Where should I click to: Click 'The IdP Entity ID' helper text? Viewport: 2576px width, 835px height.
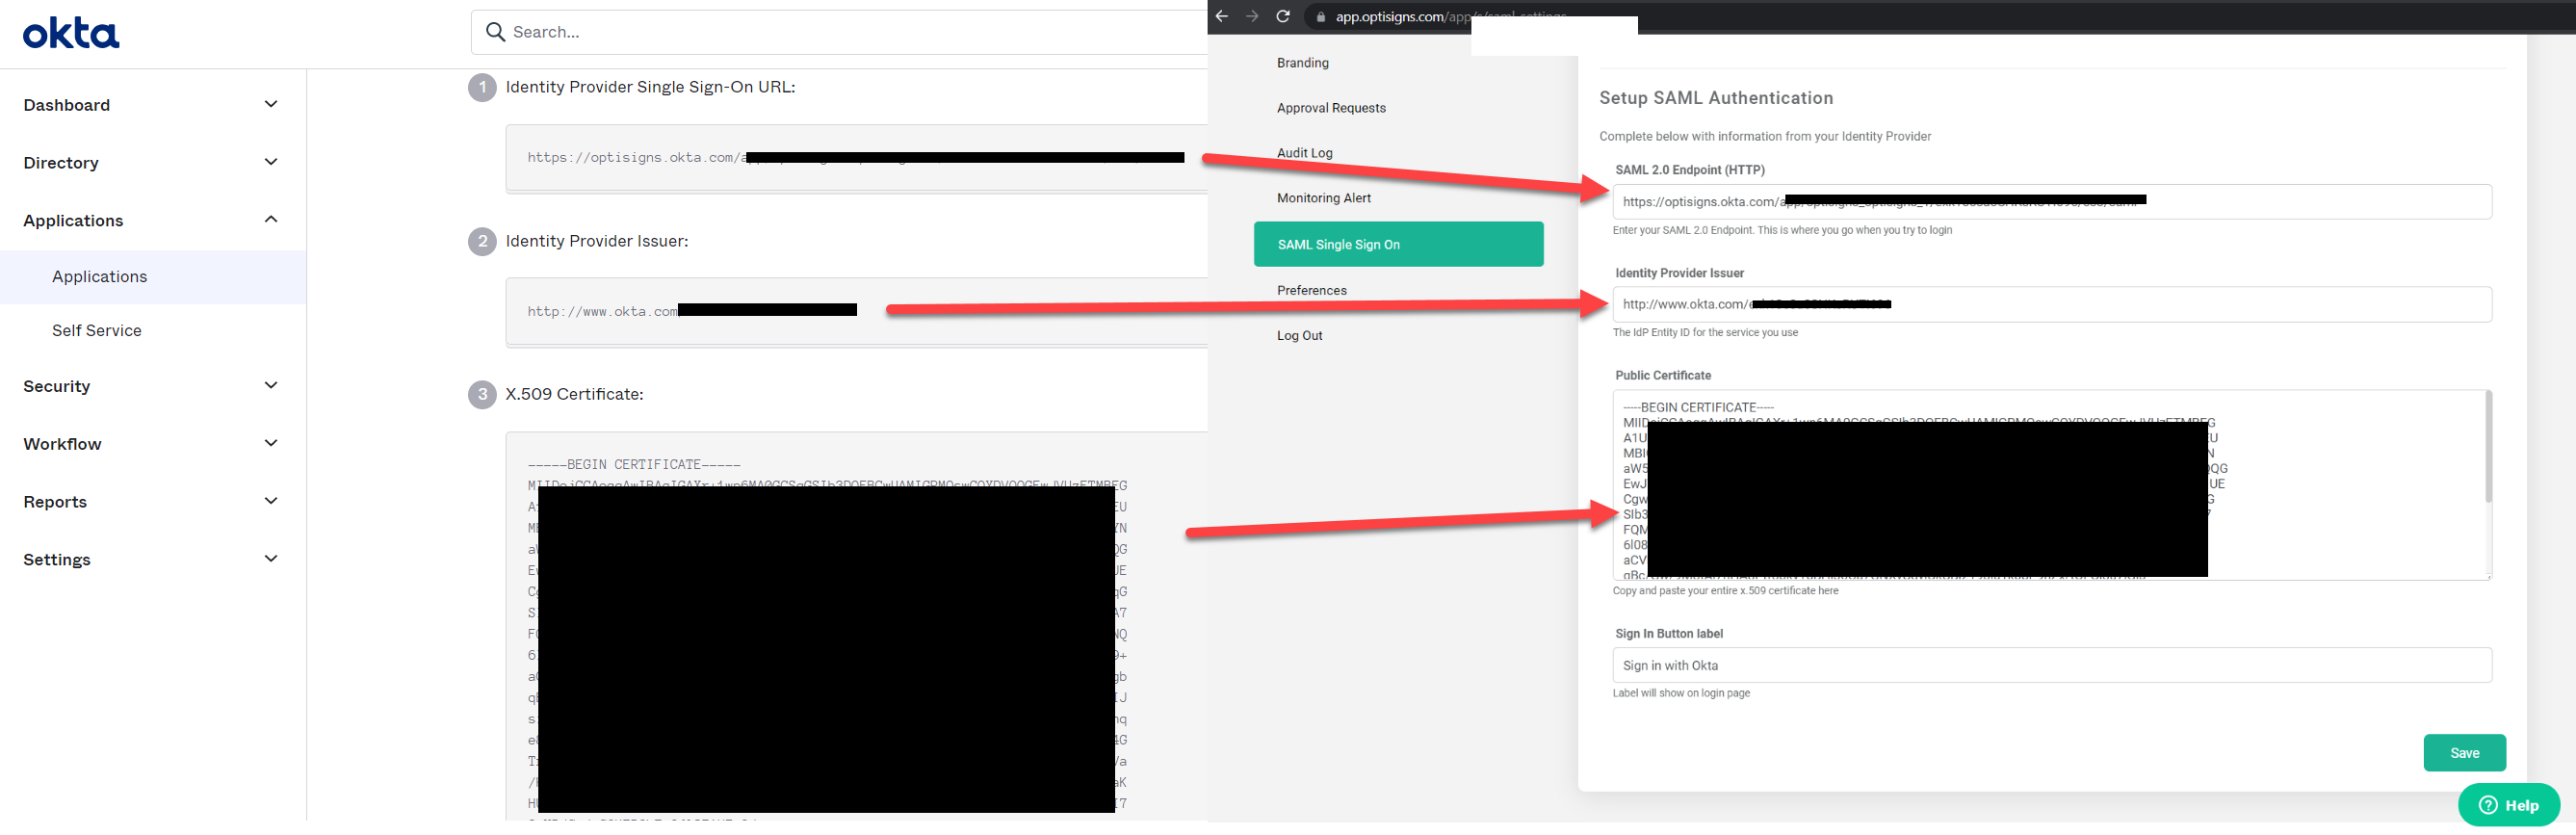pyautogui.click(x=1705, y=333)
